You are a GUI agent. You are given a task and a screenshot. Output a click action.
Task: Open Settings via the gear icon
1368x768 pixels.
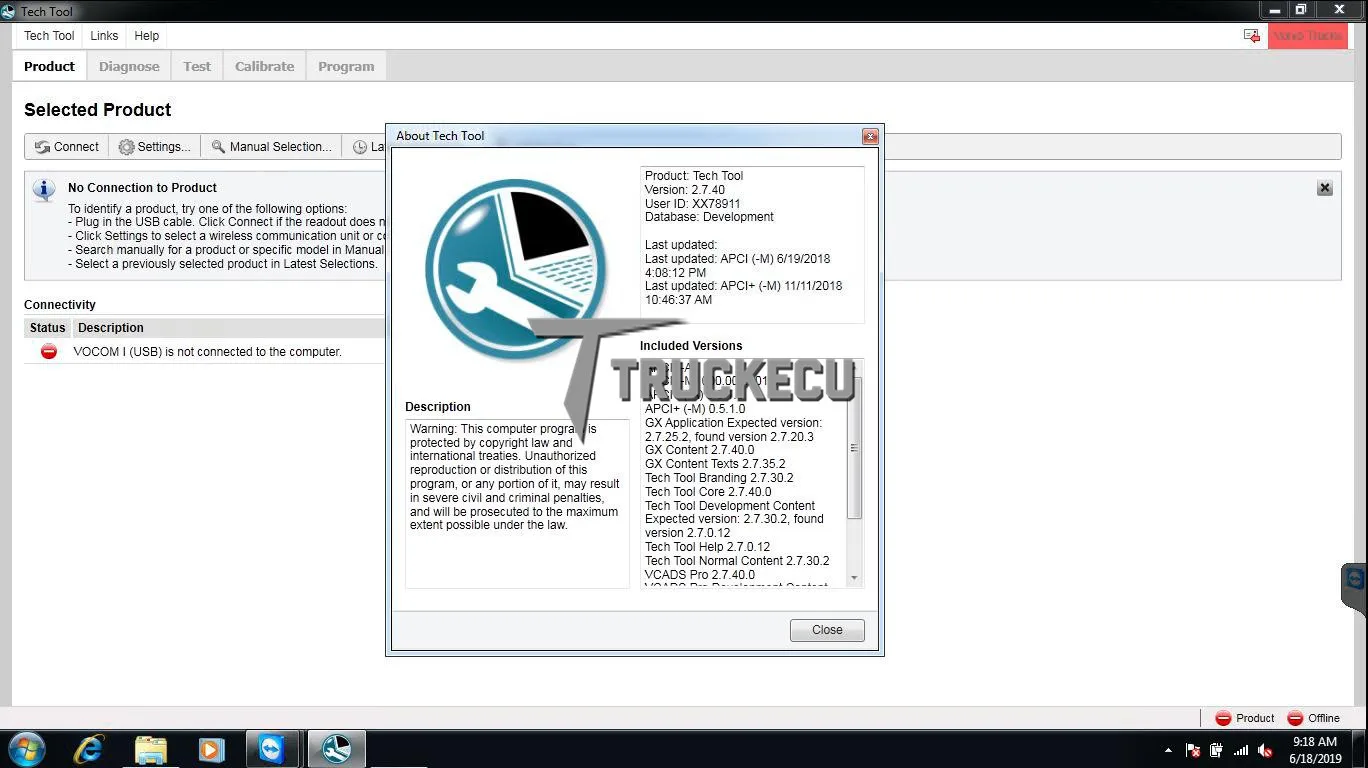coord(126,147)
